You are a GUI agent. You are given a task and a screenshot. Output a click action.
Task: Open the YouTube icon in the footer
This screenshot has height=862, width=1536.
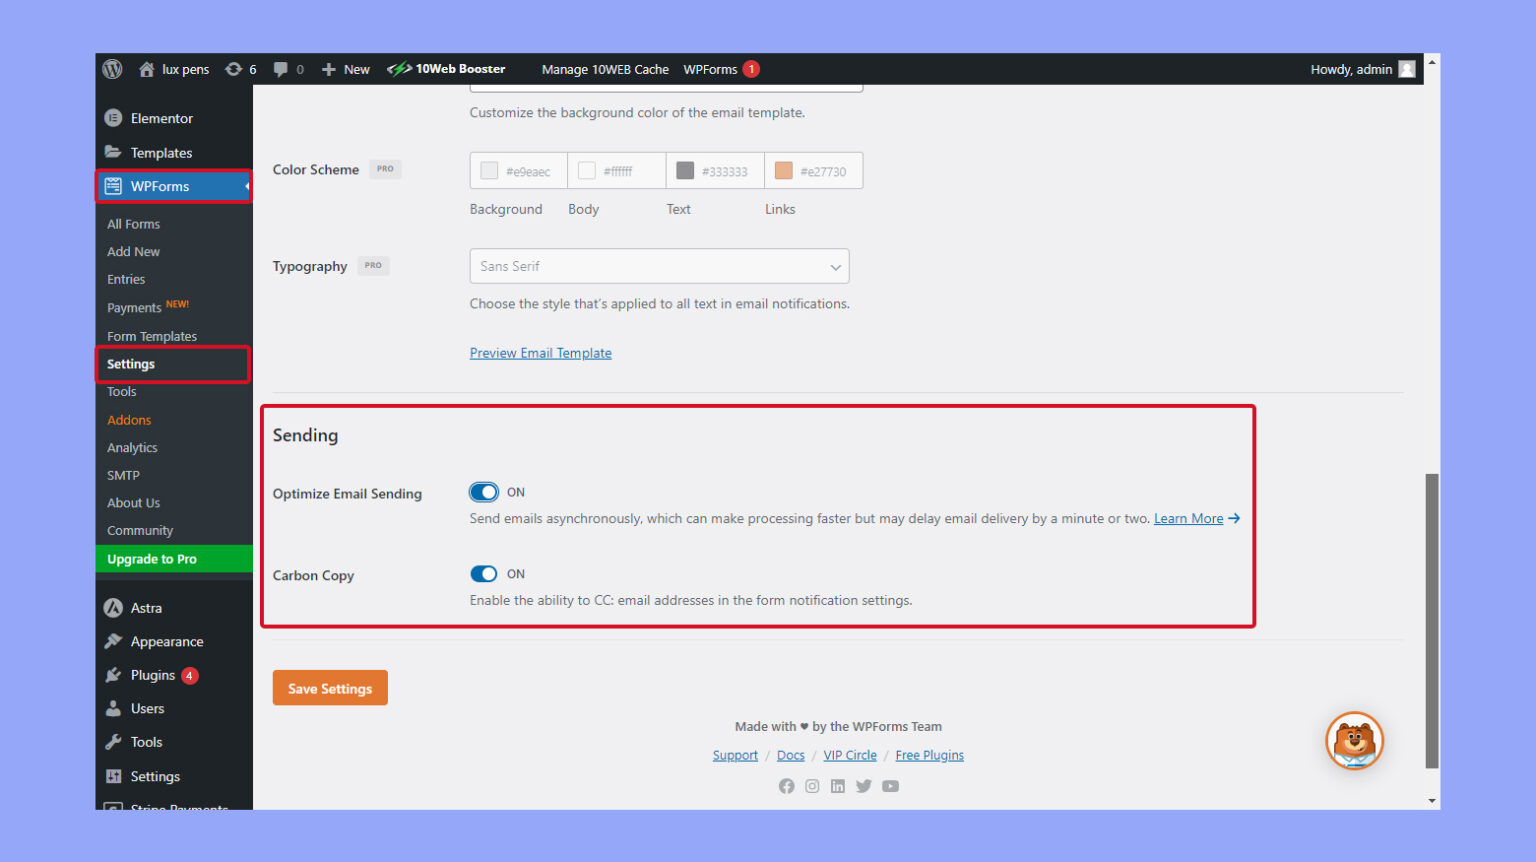890,786
